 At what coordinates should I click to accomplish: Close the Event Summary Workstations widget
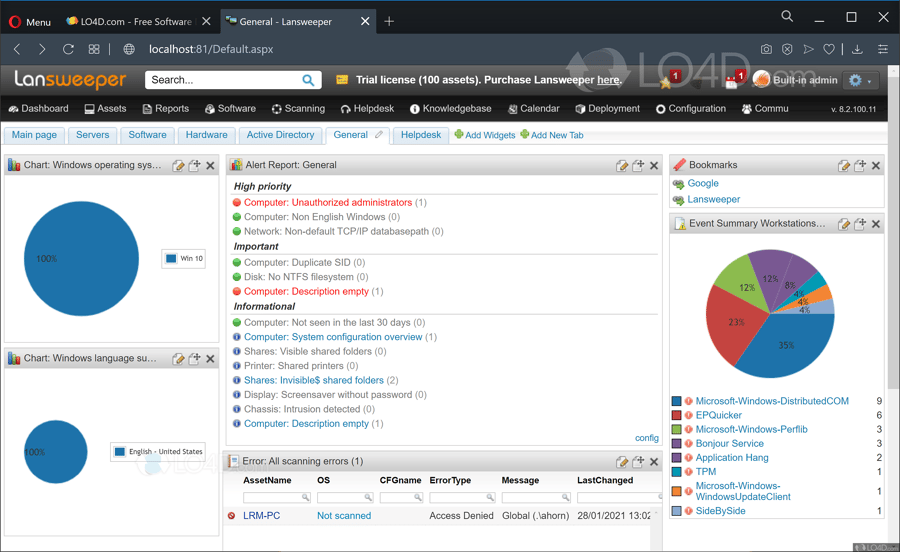[876, 224]
